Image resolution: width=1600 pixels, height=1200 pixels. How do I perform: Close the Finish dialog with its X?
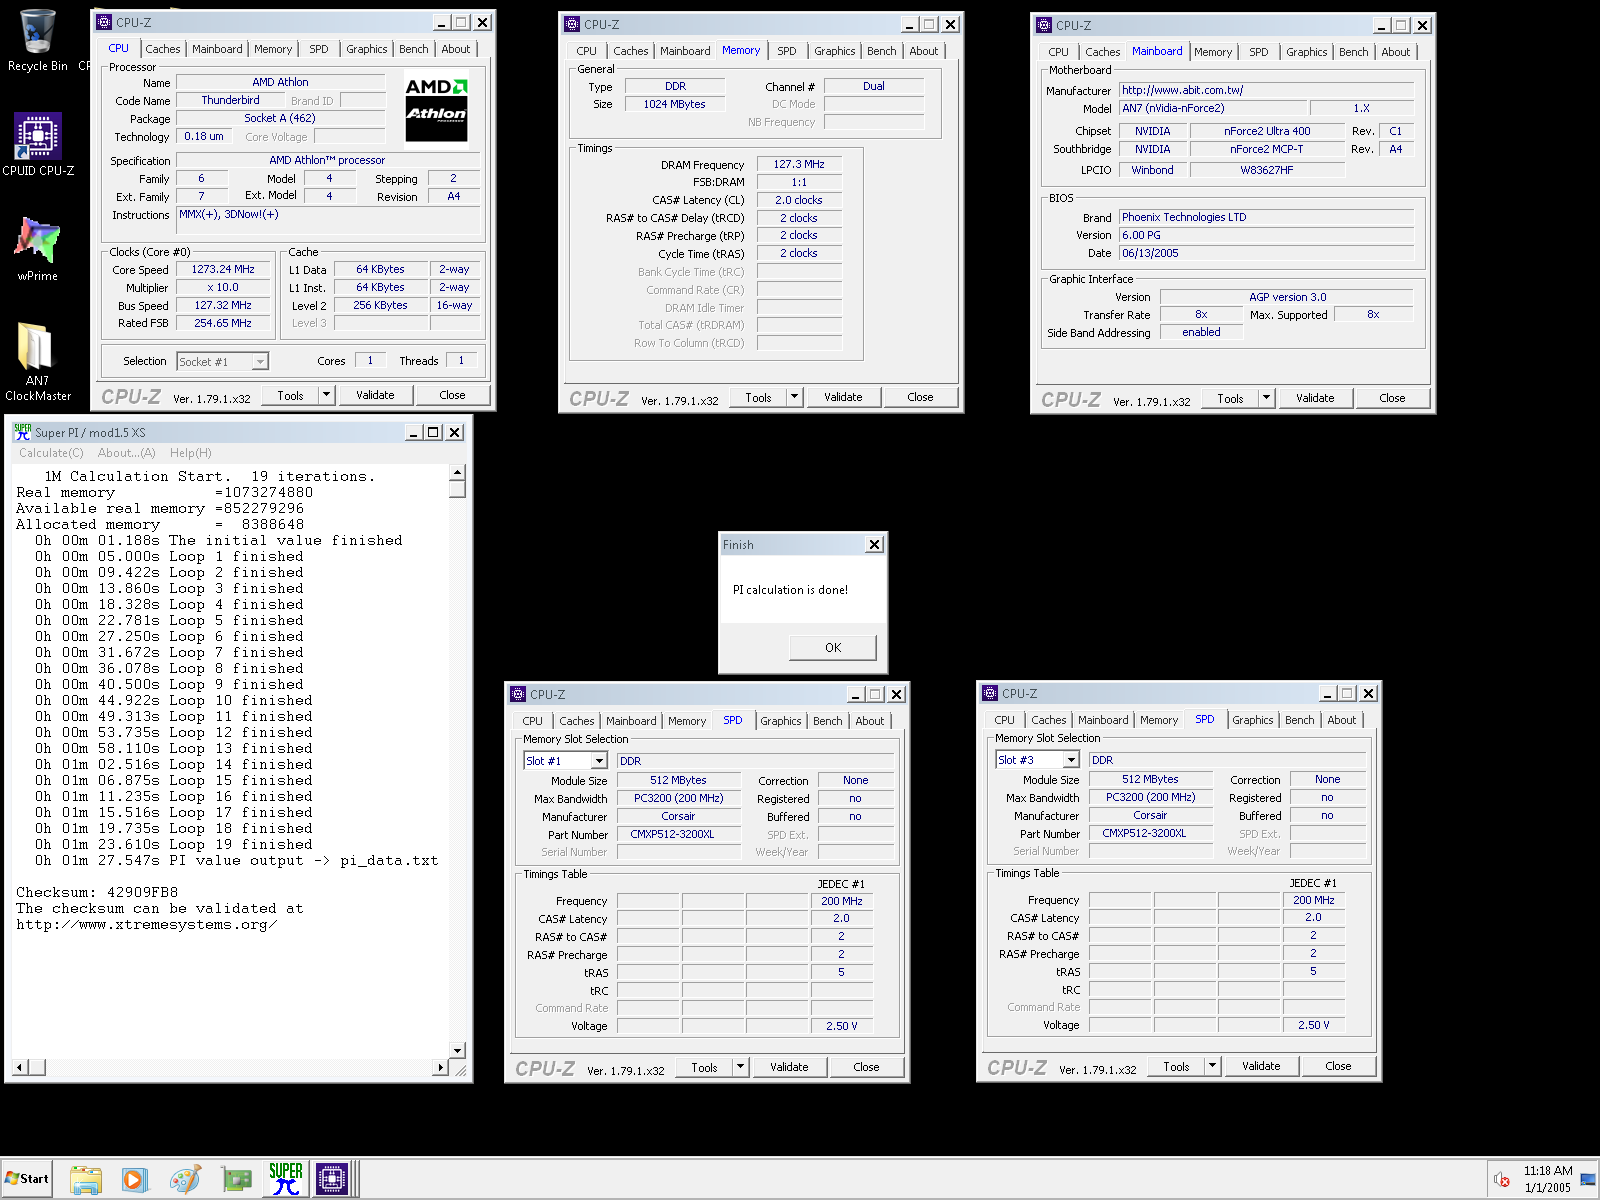874,545
